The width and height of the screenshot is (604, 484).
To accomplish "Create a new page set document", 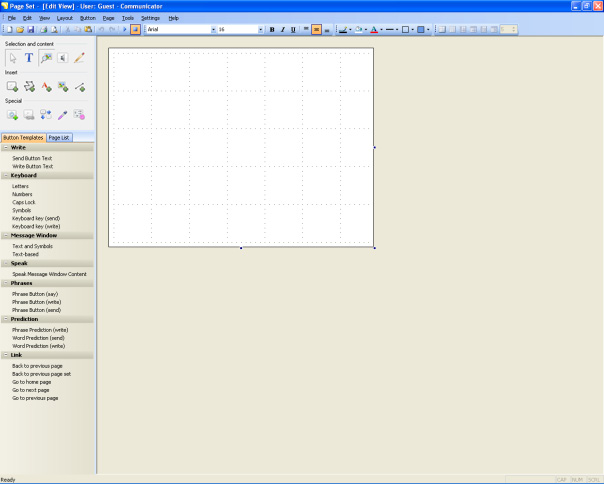I will point(10,29).
